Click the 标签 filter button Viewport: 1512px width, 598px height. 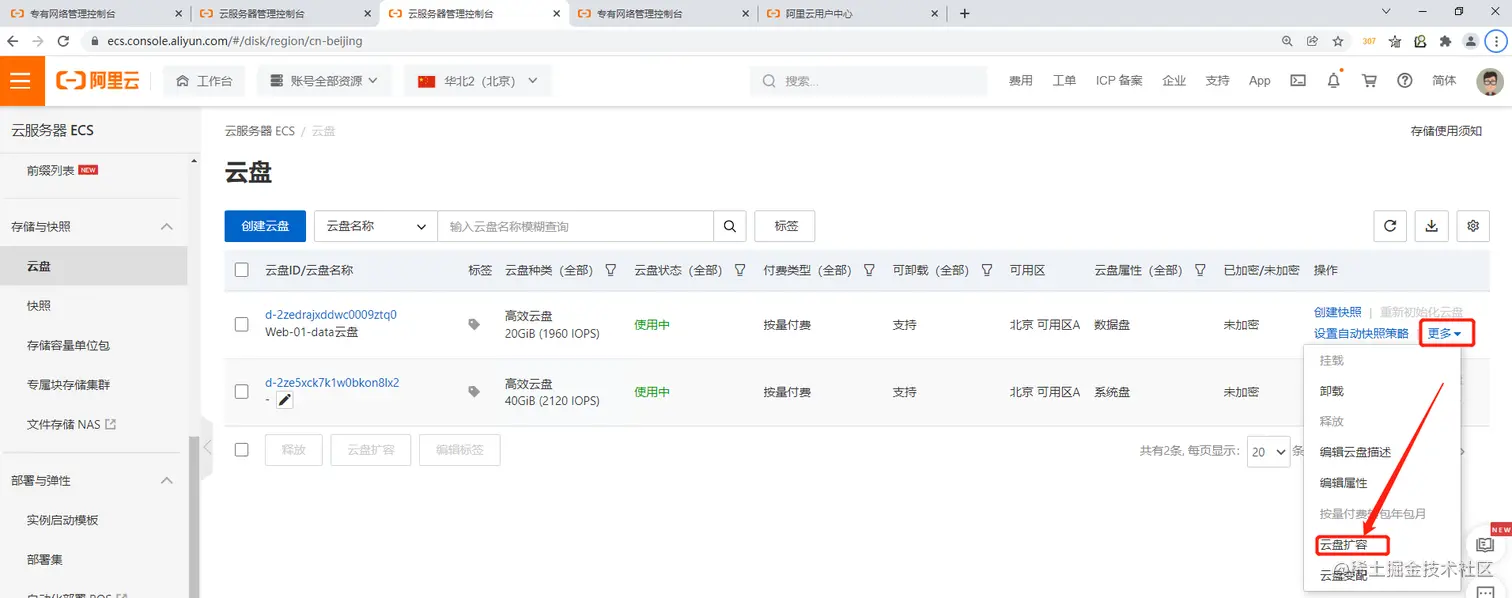(x=785, y=226)
